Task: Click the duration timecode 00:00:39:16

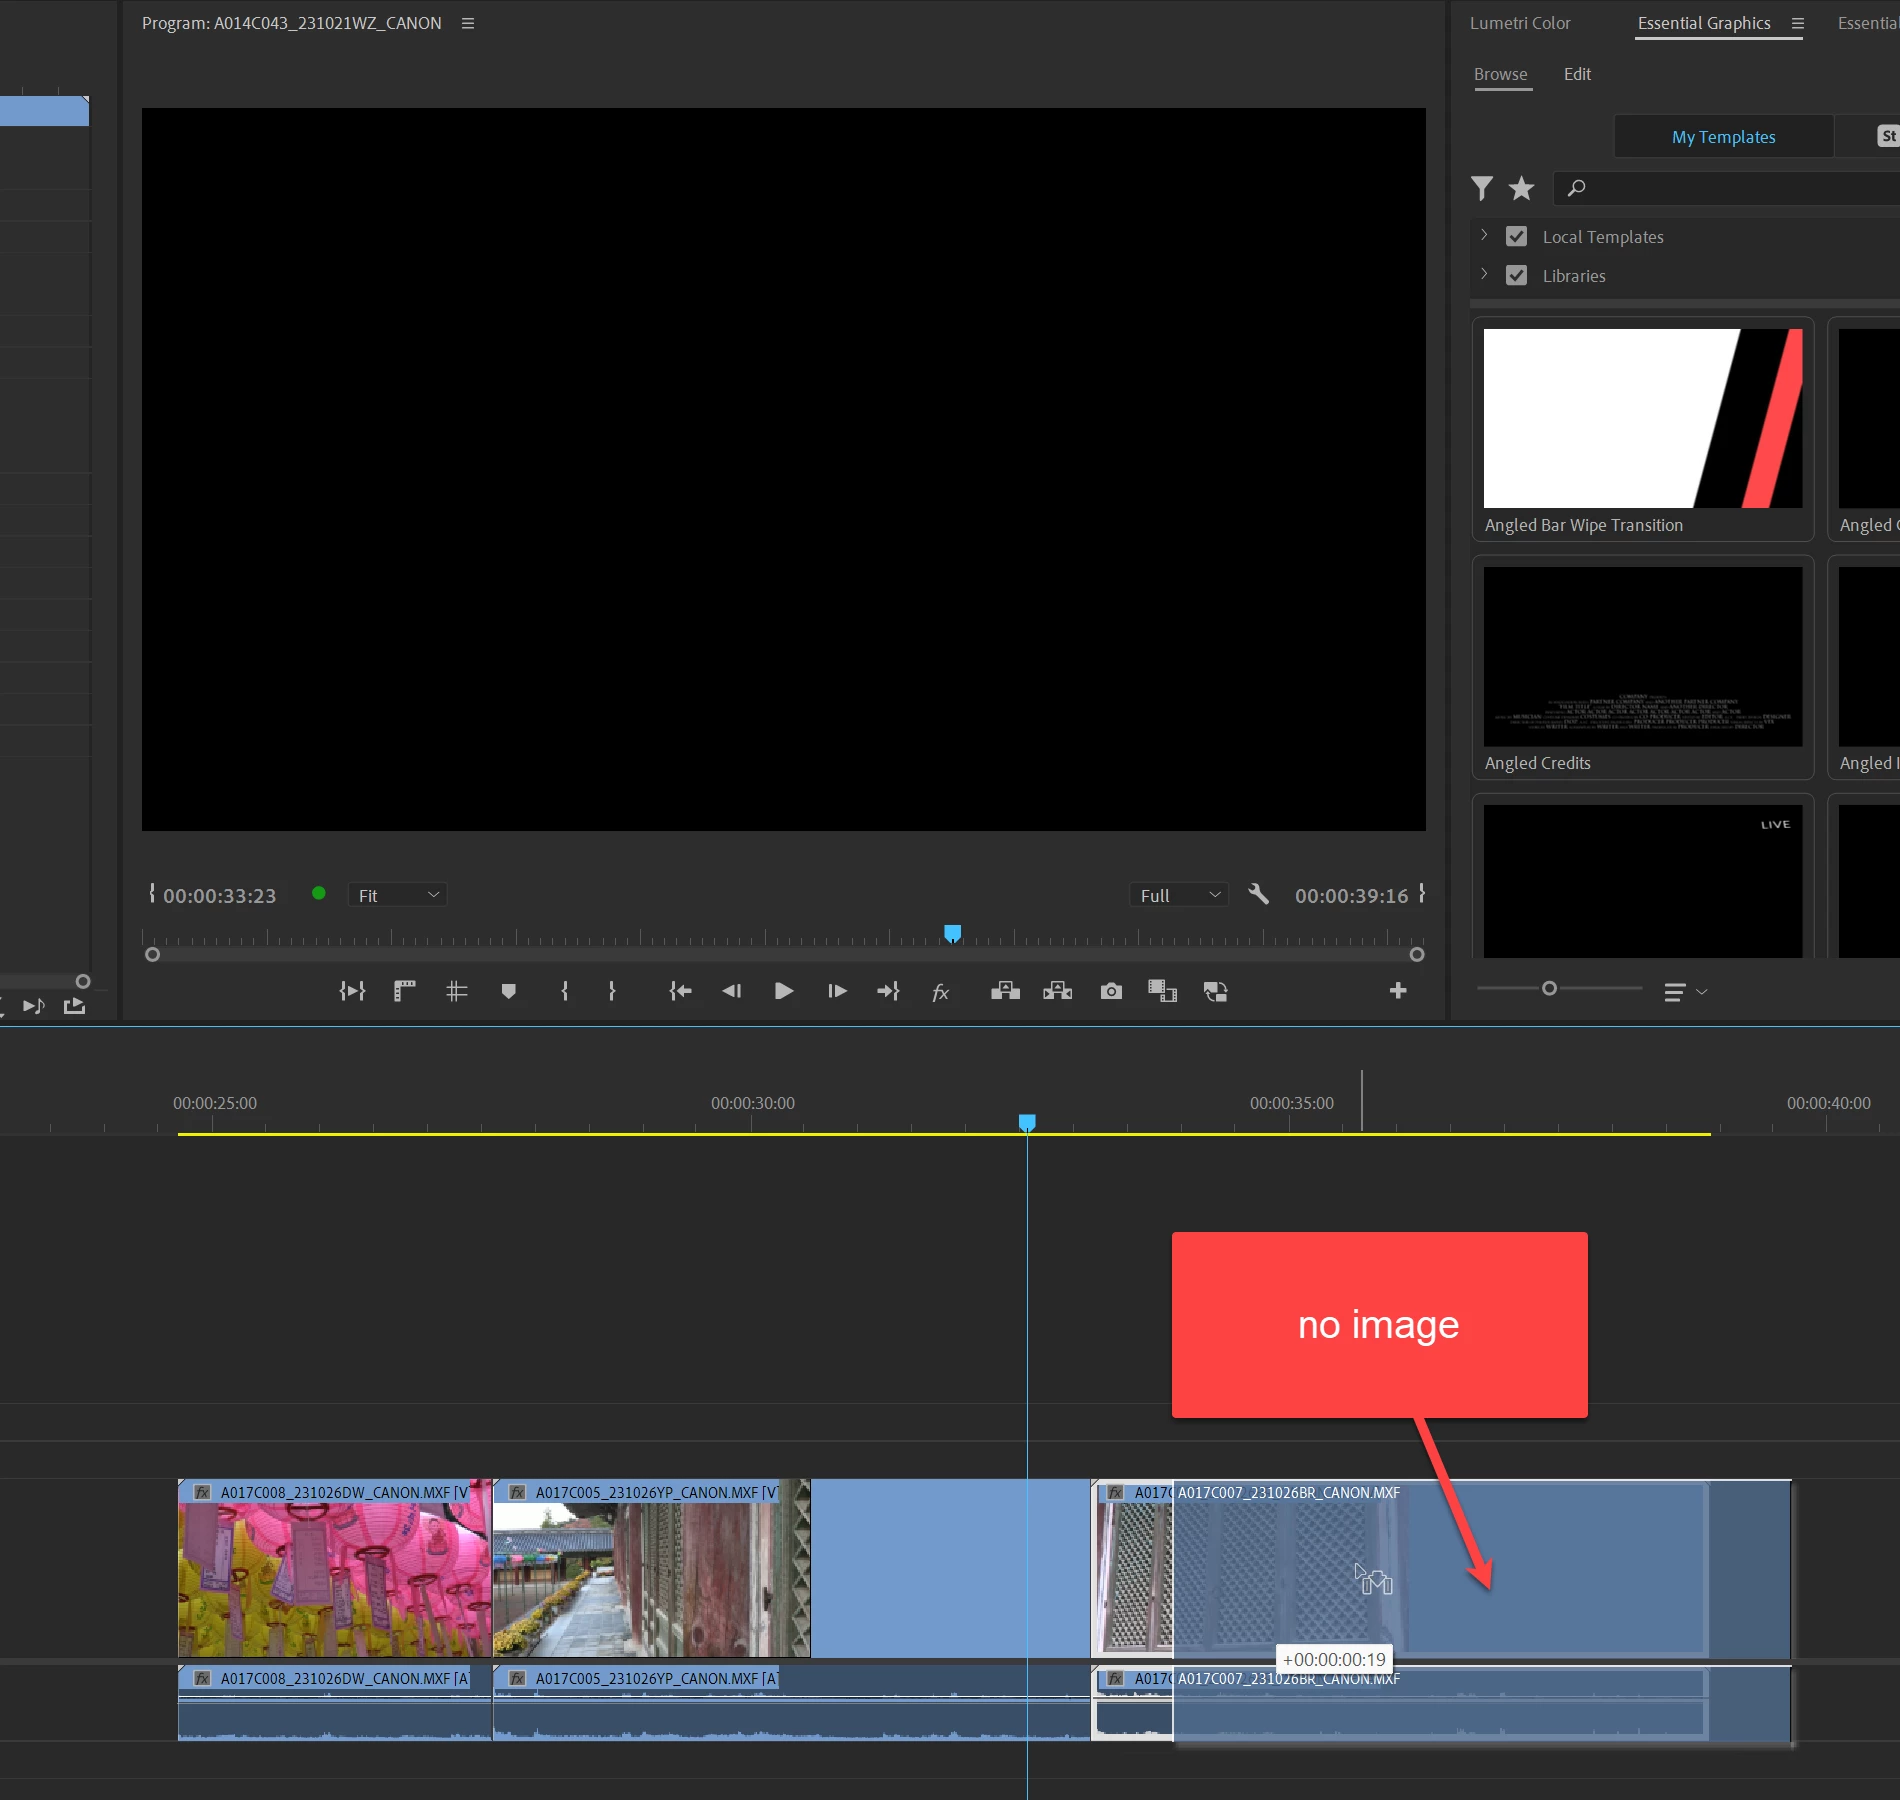Action: click(x=1352, y=896)
